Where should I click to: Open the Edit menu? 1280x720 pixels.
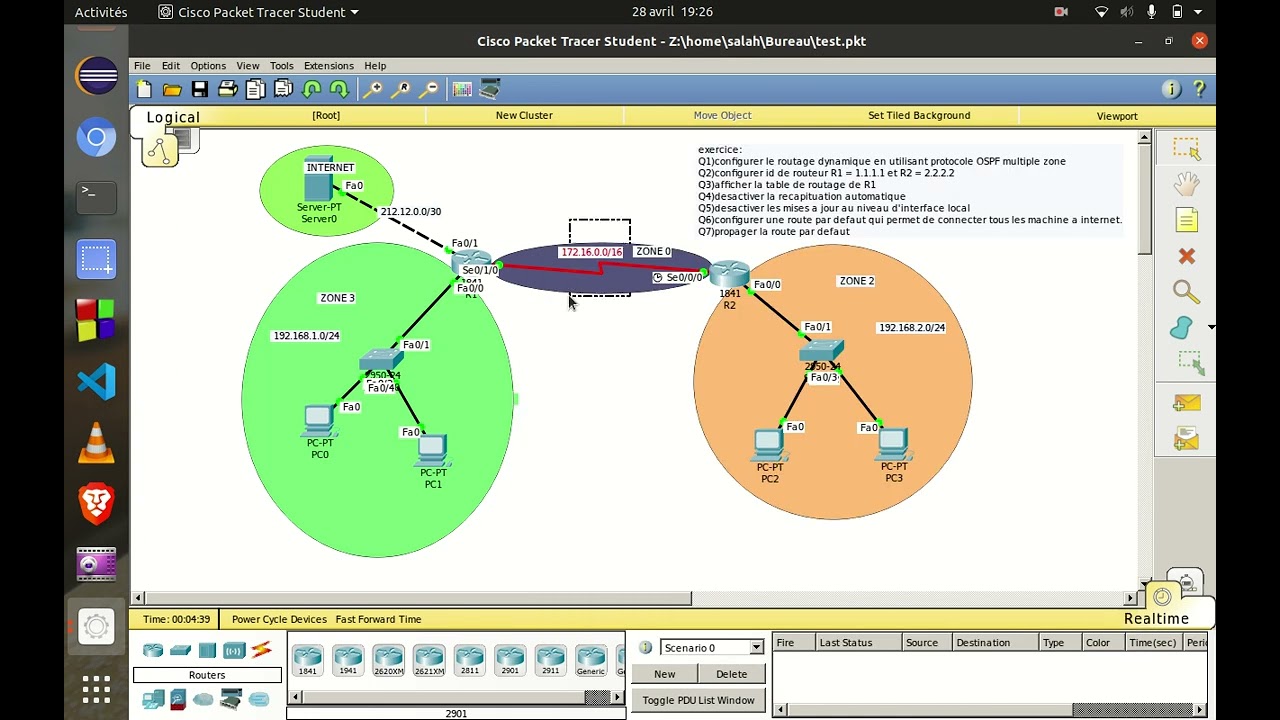click(171, 65)
